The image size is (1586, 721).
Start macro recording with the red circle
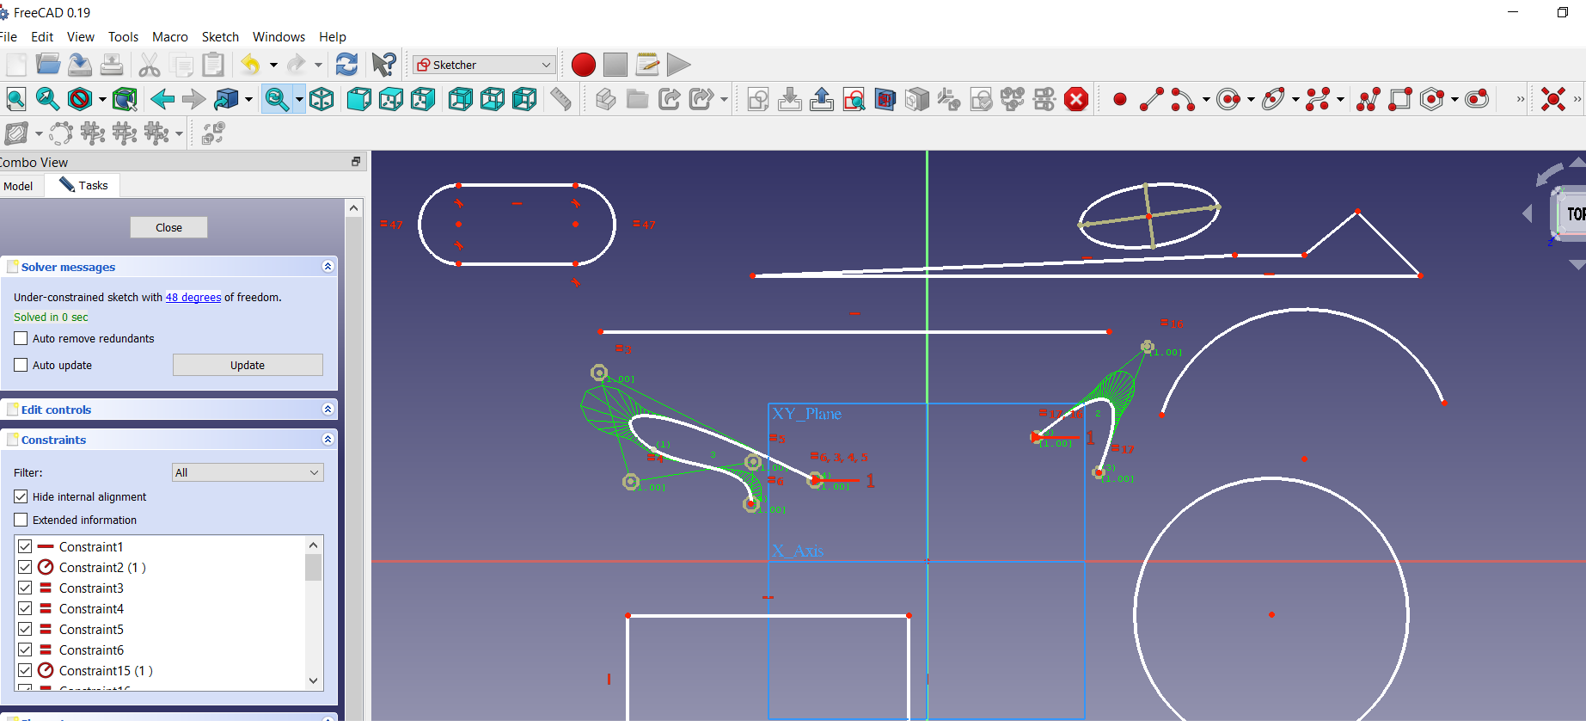(583, 65)
